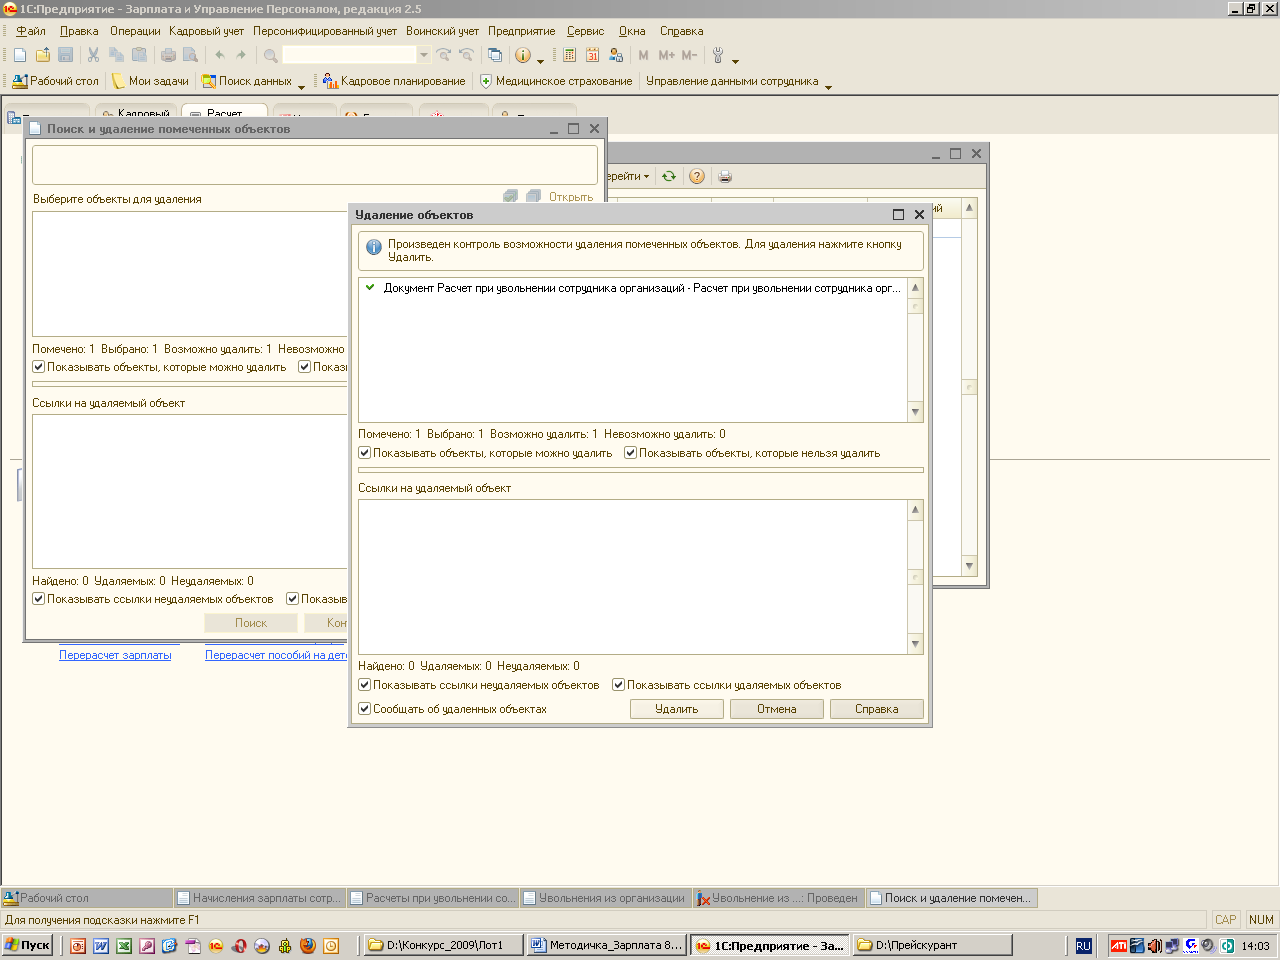
Task: Open the Перерасчет зарплаты link
Action: [115, 655]
